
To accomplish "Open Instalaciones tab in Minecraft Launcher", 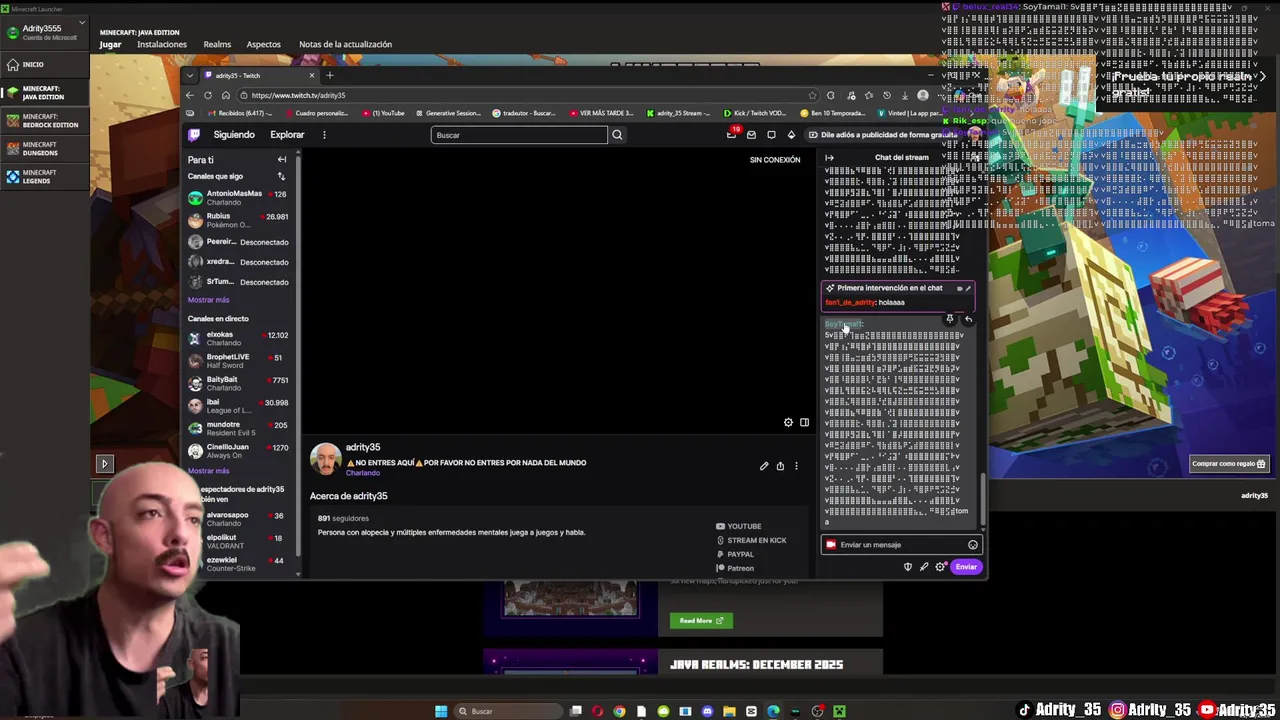I will click(x=162, y=44).
